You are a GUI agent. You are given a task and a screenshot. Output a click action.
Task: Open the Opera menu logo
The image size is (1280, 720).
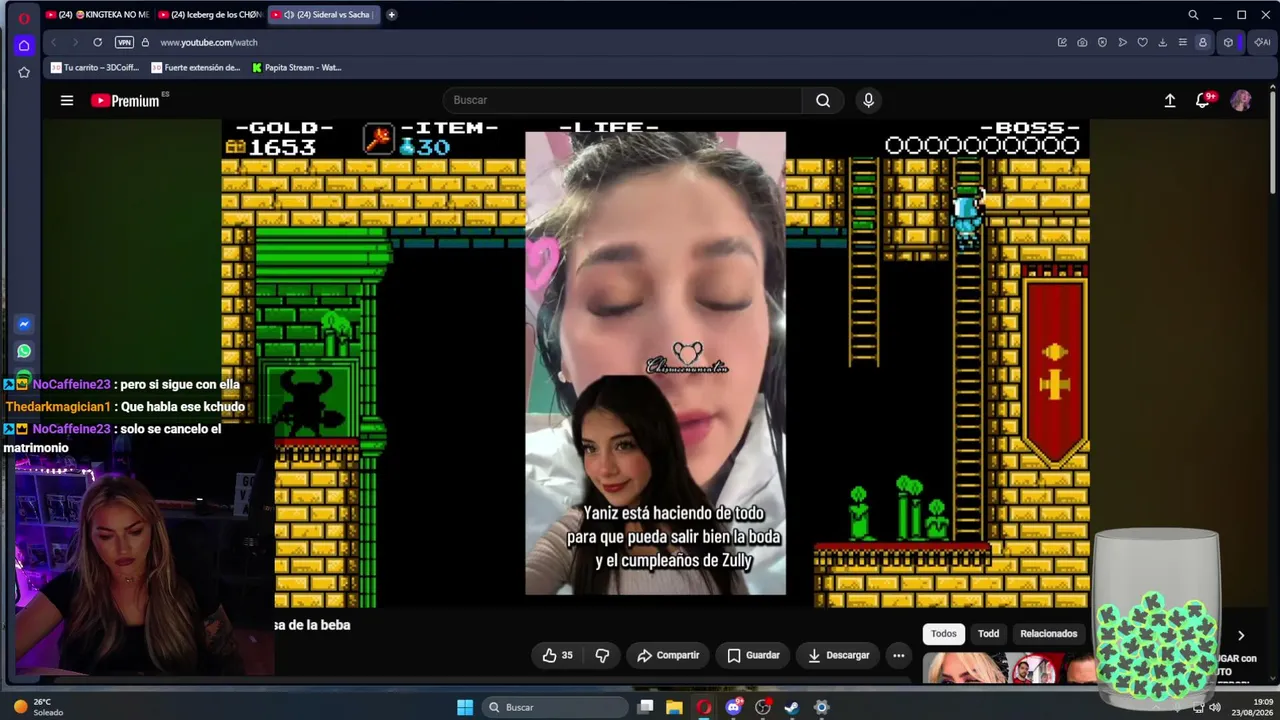click(x=24, y=18)
